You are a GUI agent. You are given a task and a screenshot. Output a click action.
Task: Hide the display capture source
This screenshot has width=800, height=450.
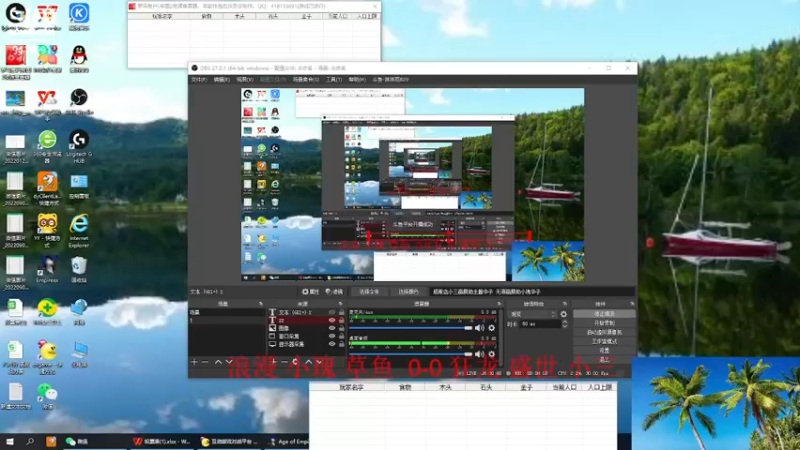pyautogui.click(x=332, y=344)
